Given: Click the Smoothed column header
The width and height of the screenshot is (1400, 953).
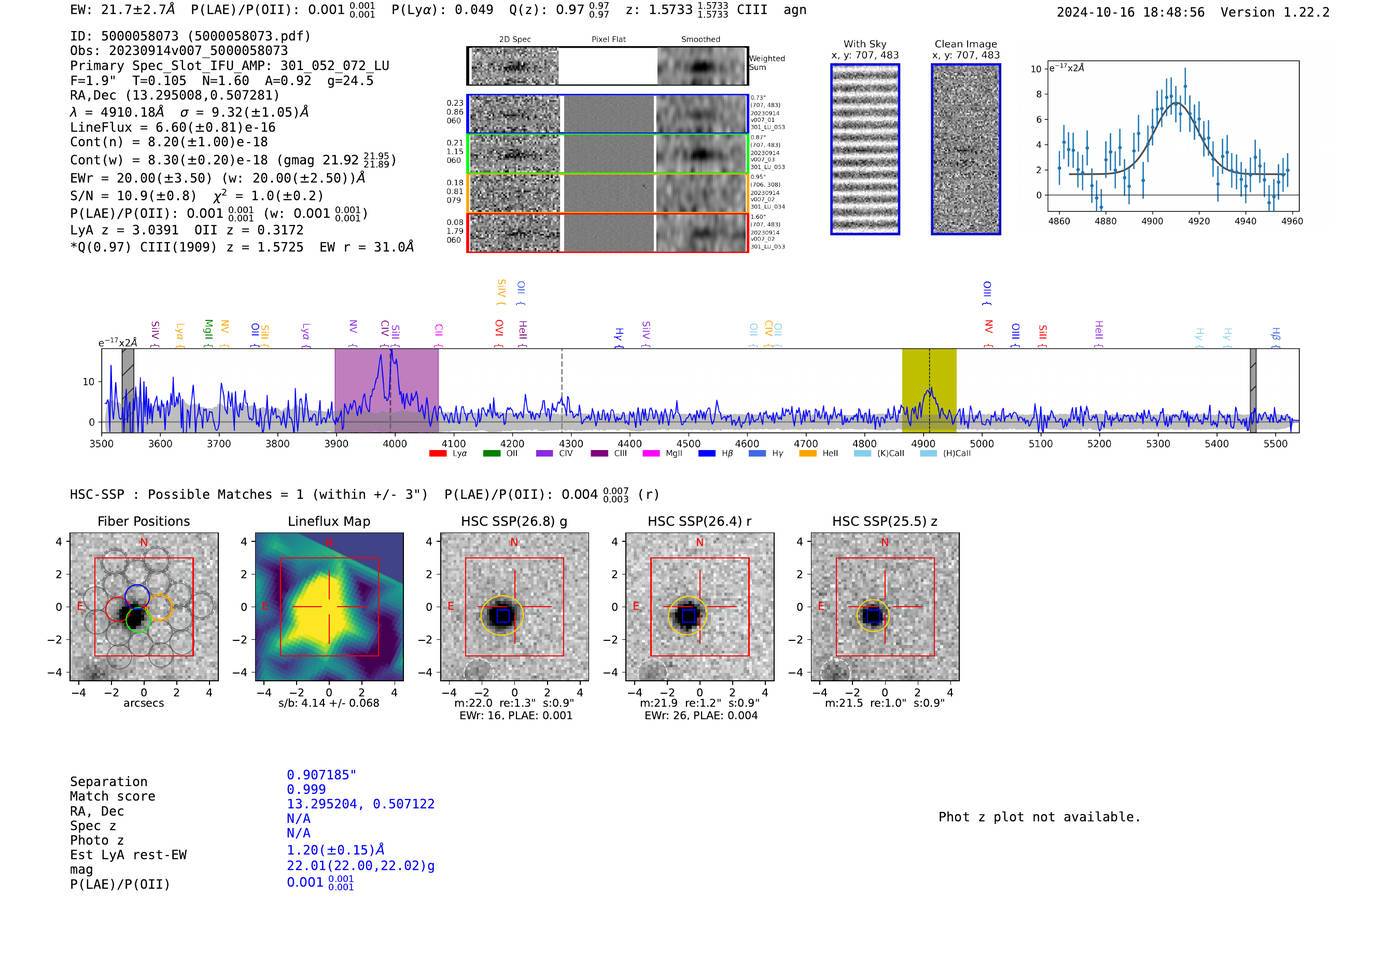Looking at the screenshot, I should pyautogui.click(x=701, y=39).
